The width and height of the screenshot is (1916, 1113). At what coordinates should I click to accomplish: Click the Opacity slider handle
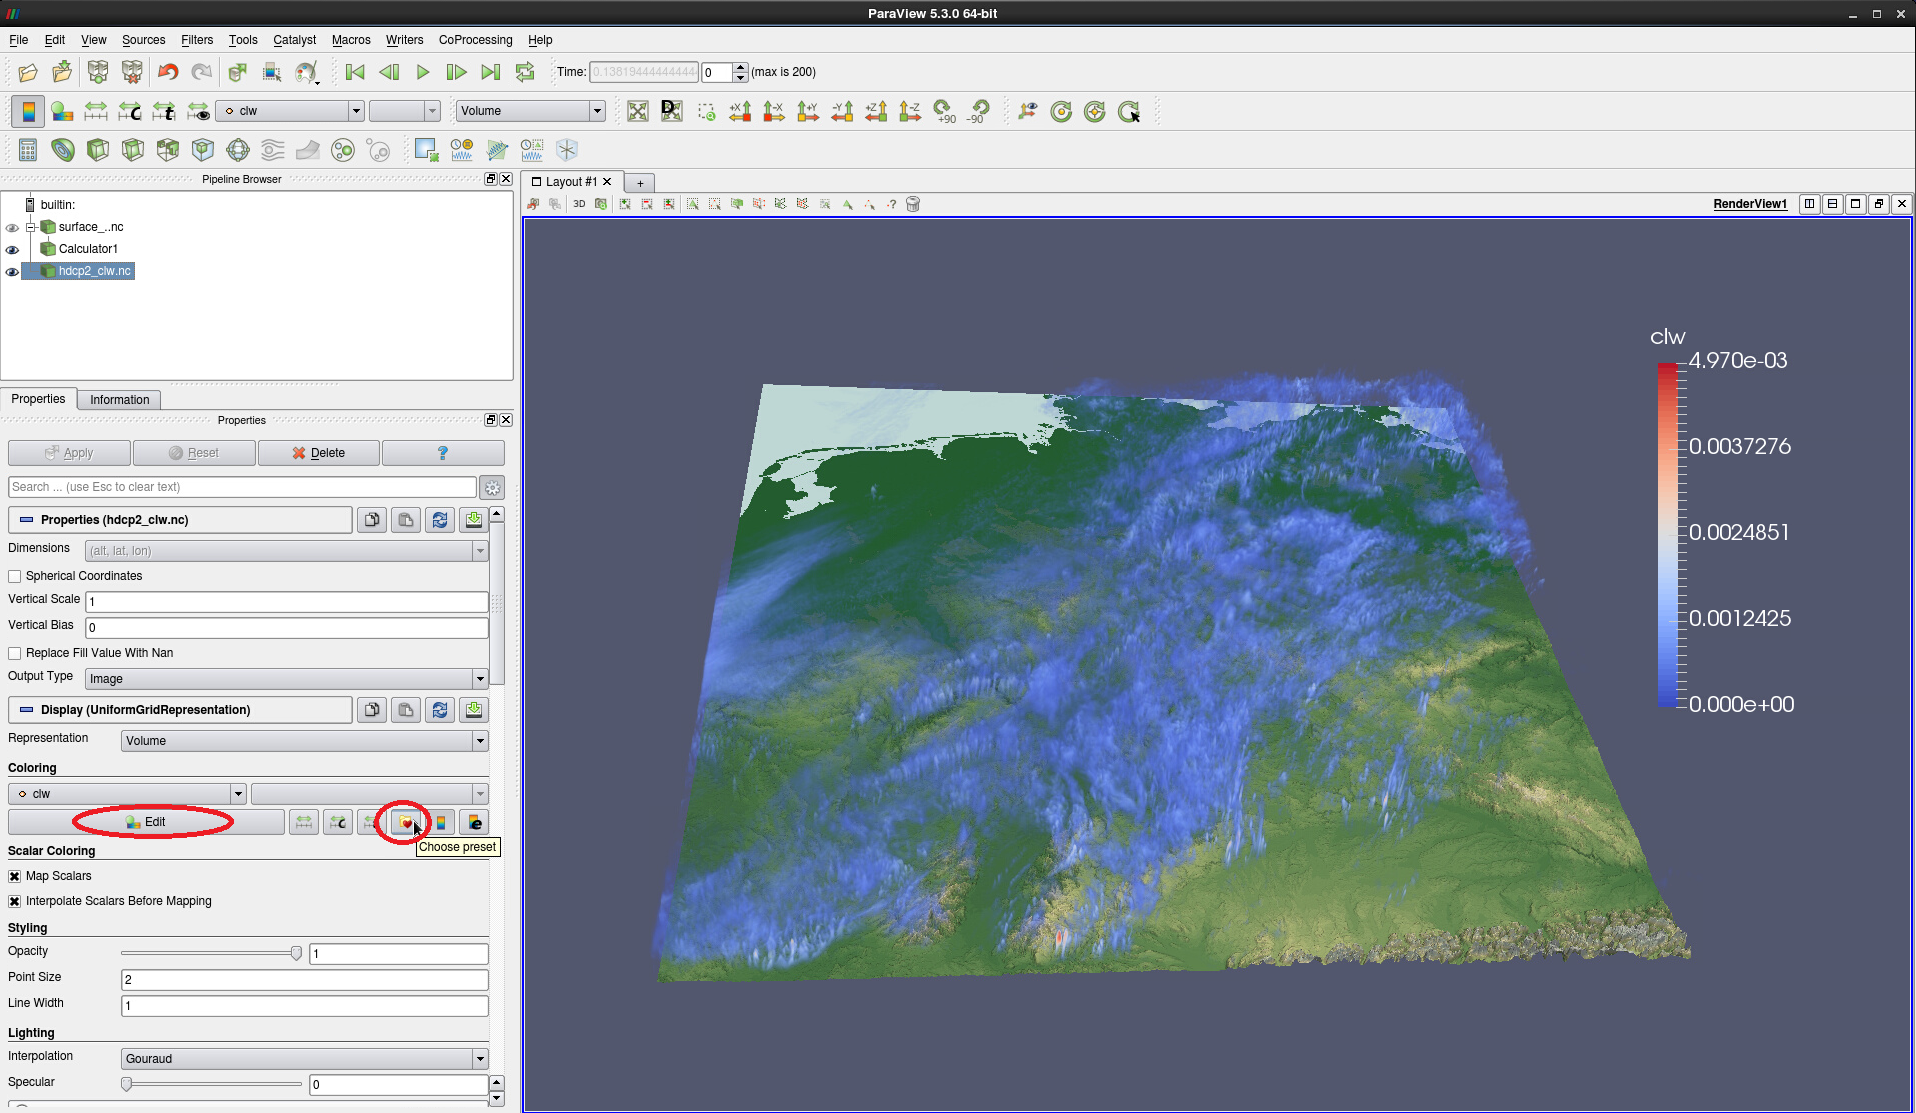(296, 954)
